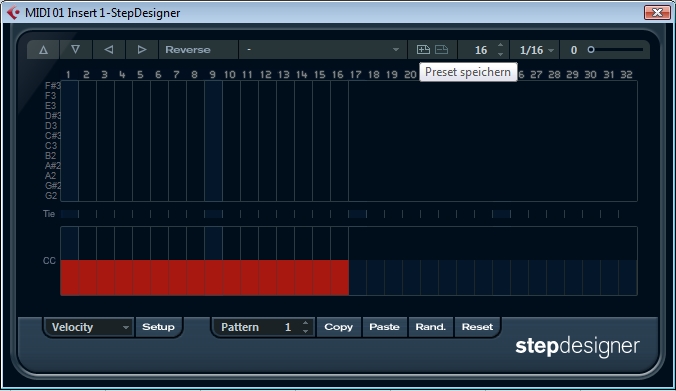Toggle Tie for step 17
The image size is (676, 391).
click(357, 214)
